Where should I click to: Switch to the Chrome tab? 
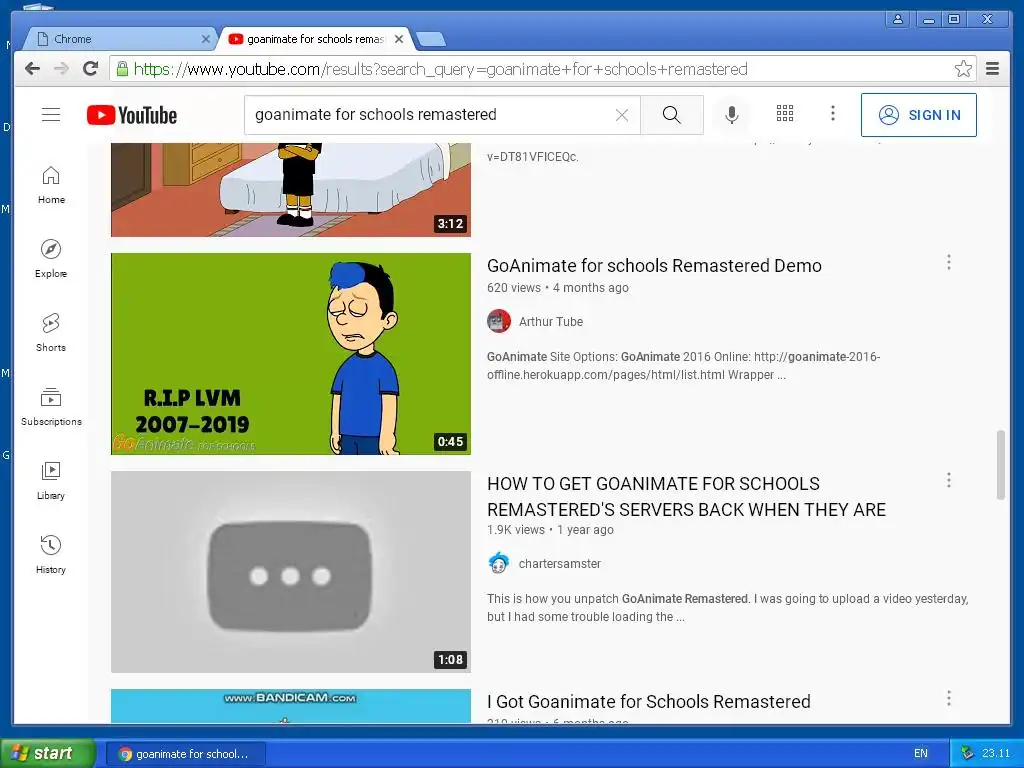121,39
